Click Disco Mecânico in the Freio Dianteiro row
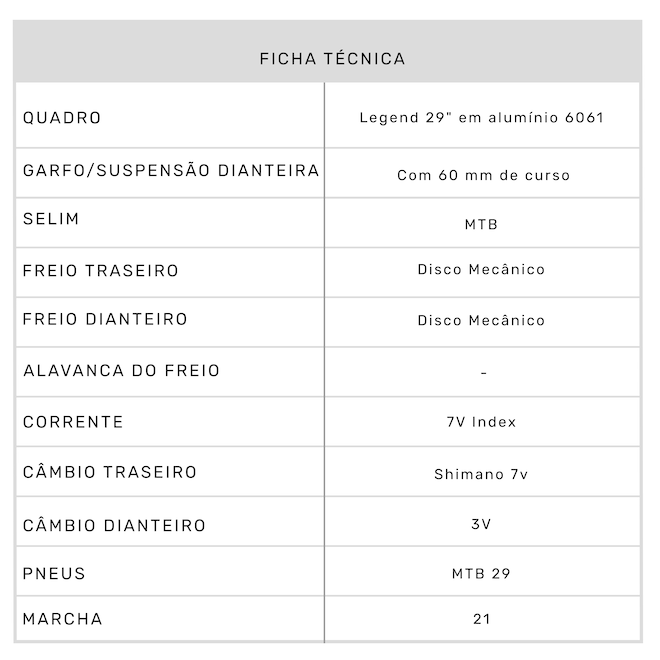The image size is (660, 660). click(481, 320)
